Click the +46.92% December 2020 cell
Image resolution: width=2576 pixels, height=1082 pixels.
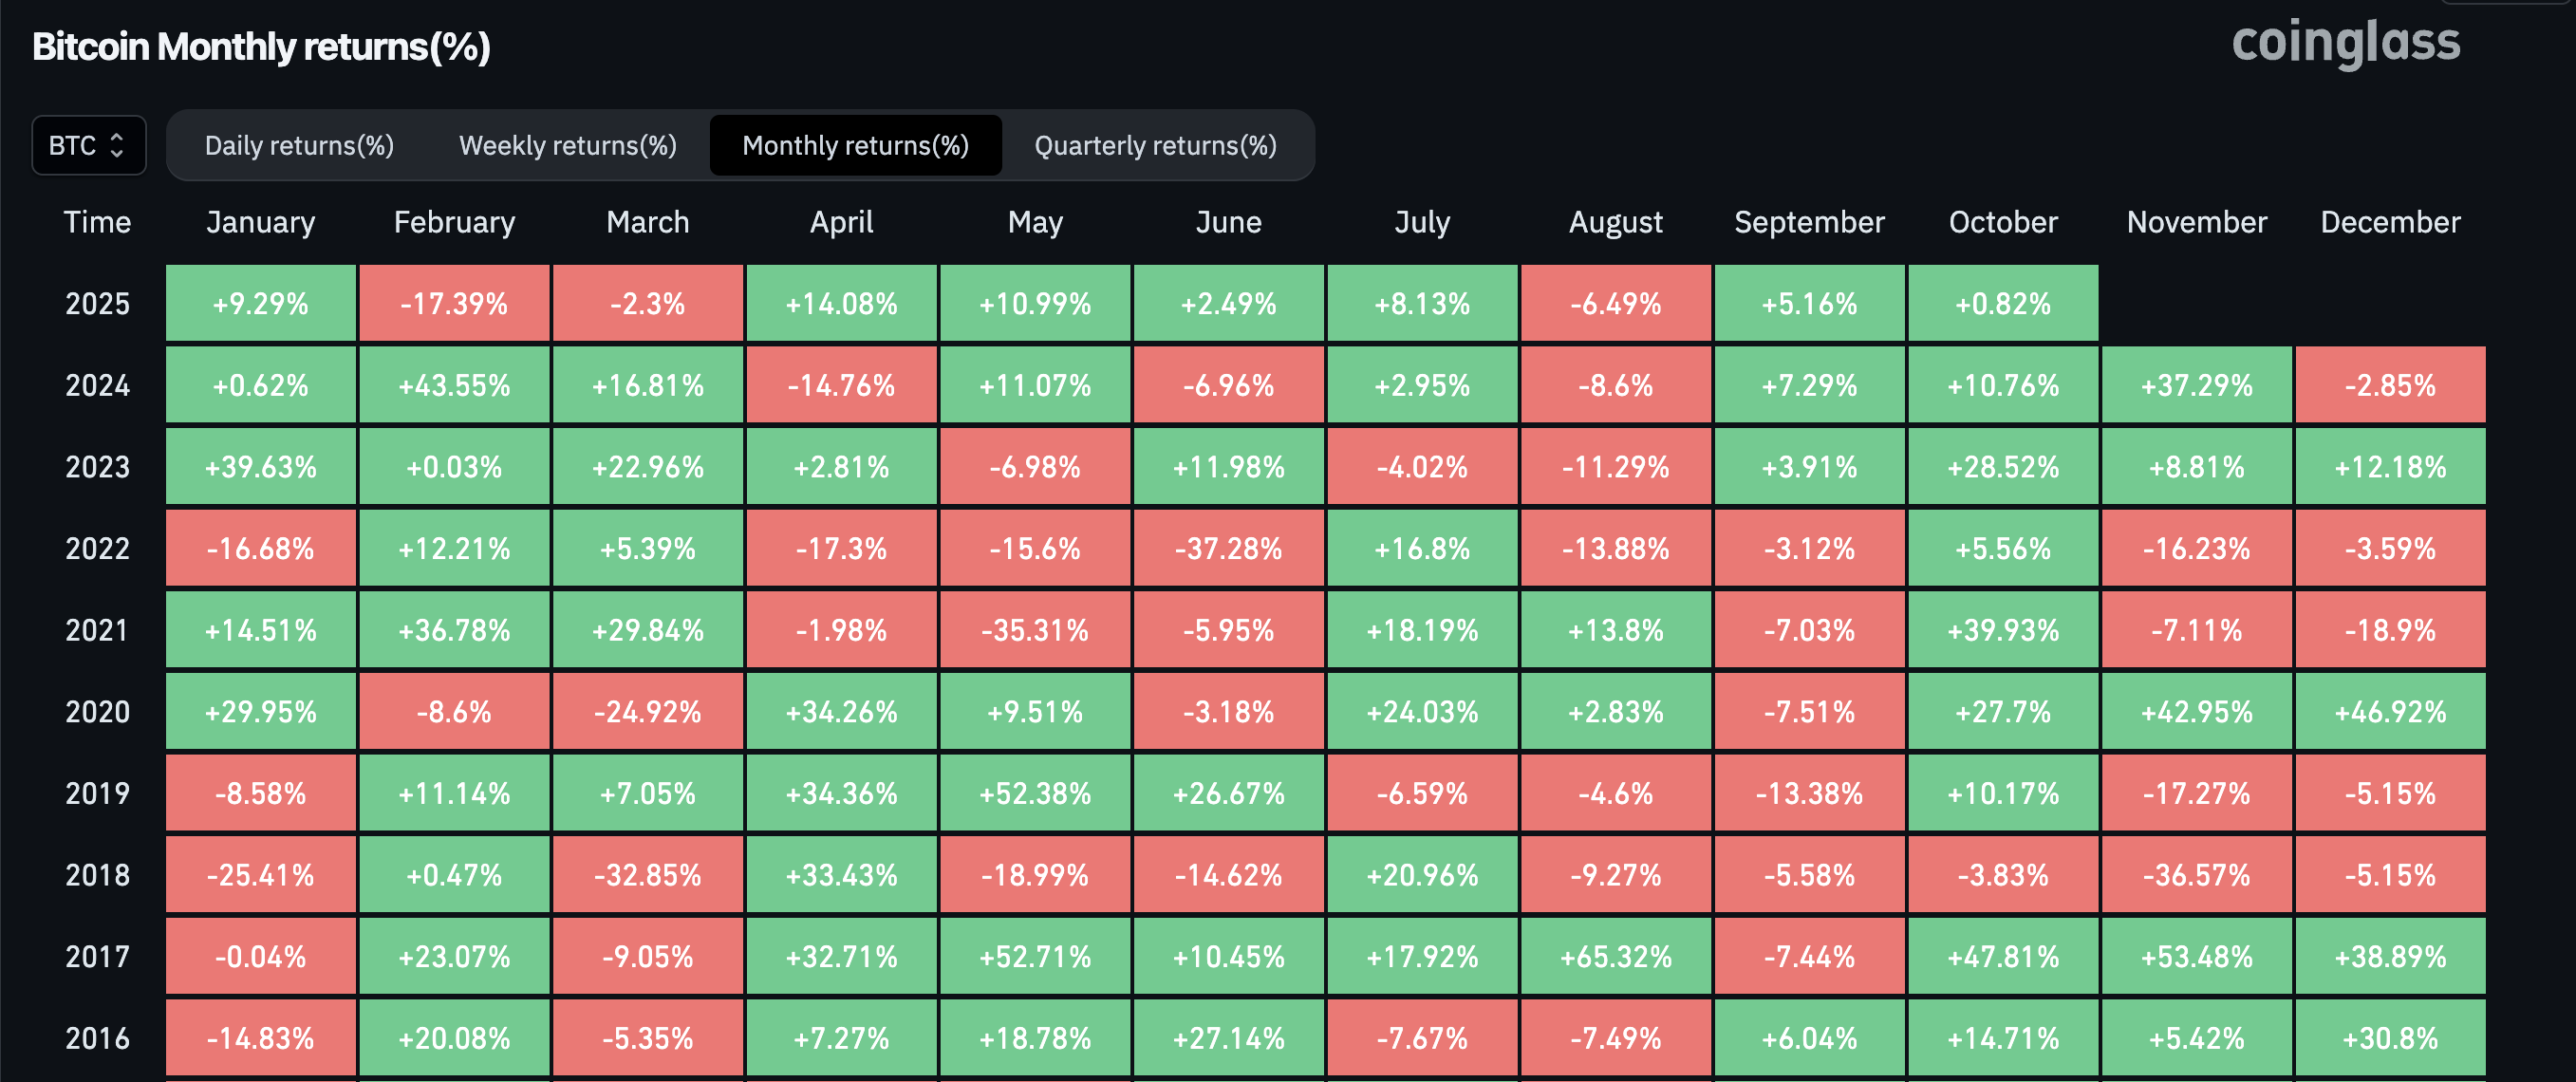(2390, 712)
